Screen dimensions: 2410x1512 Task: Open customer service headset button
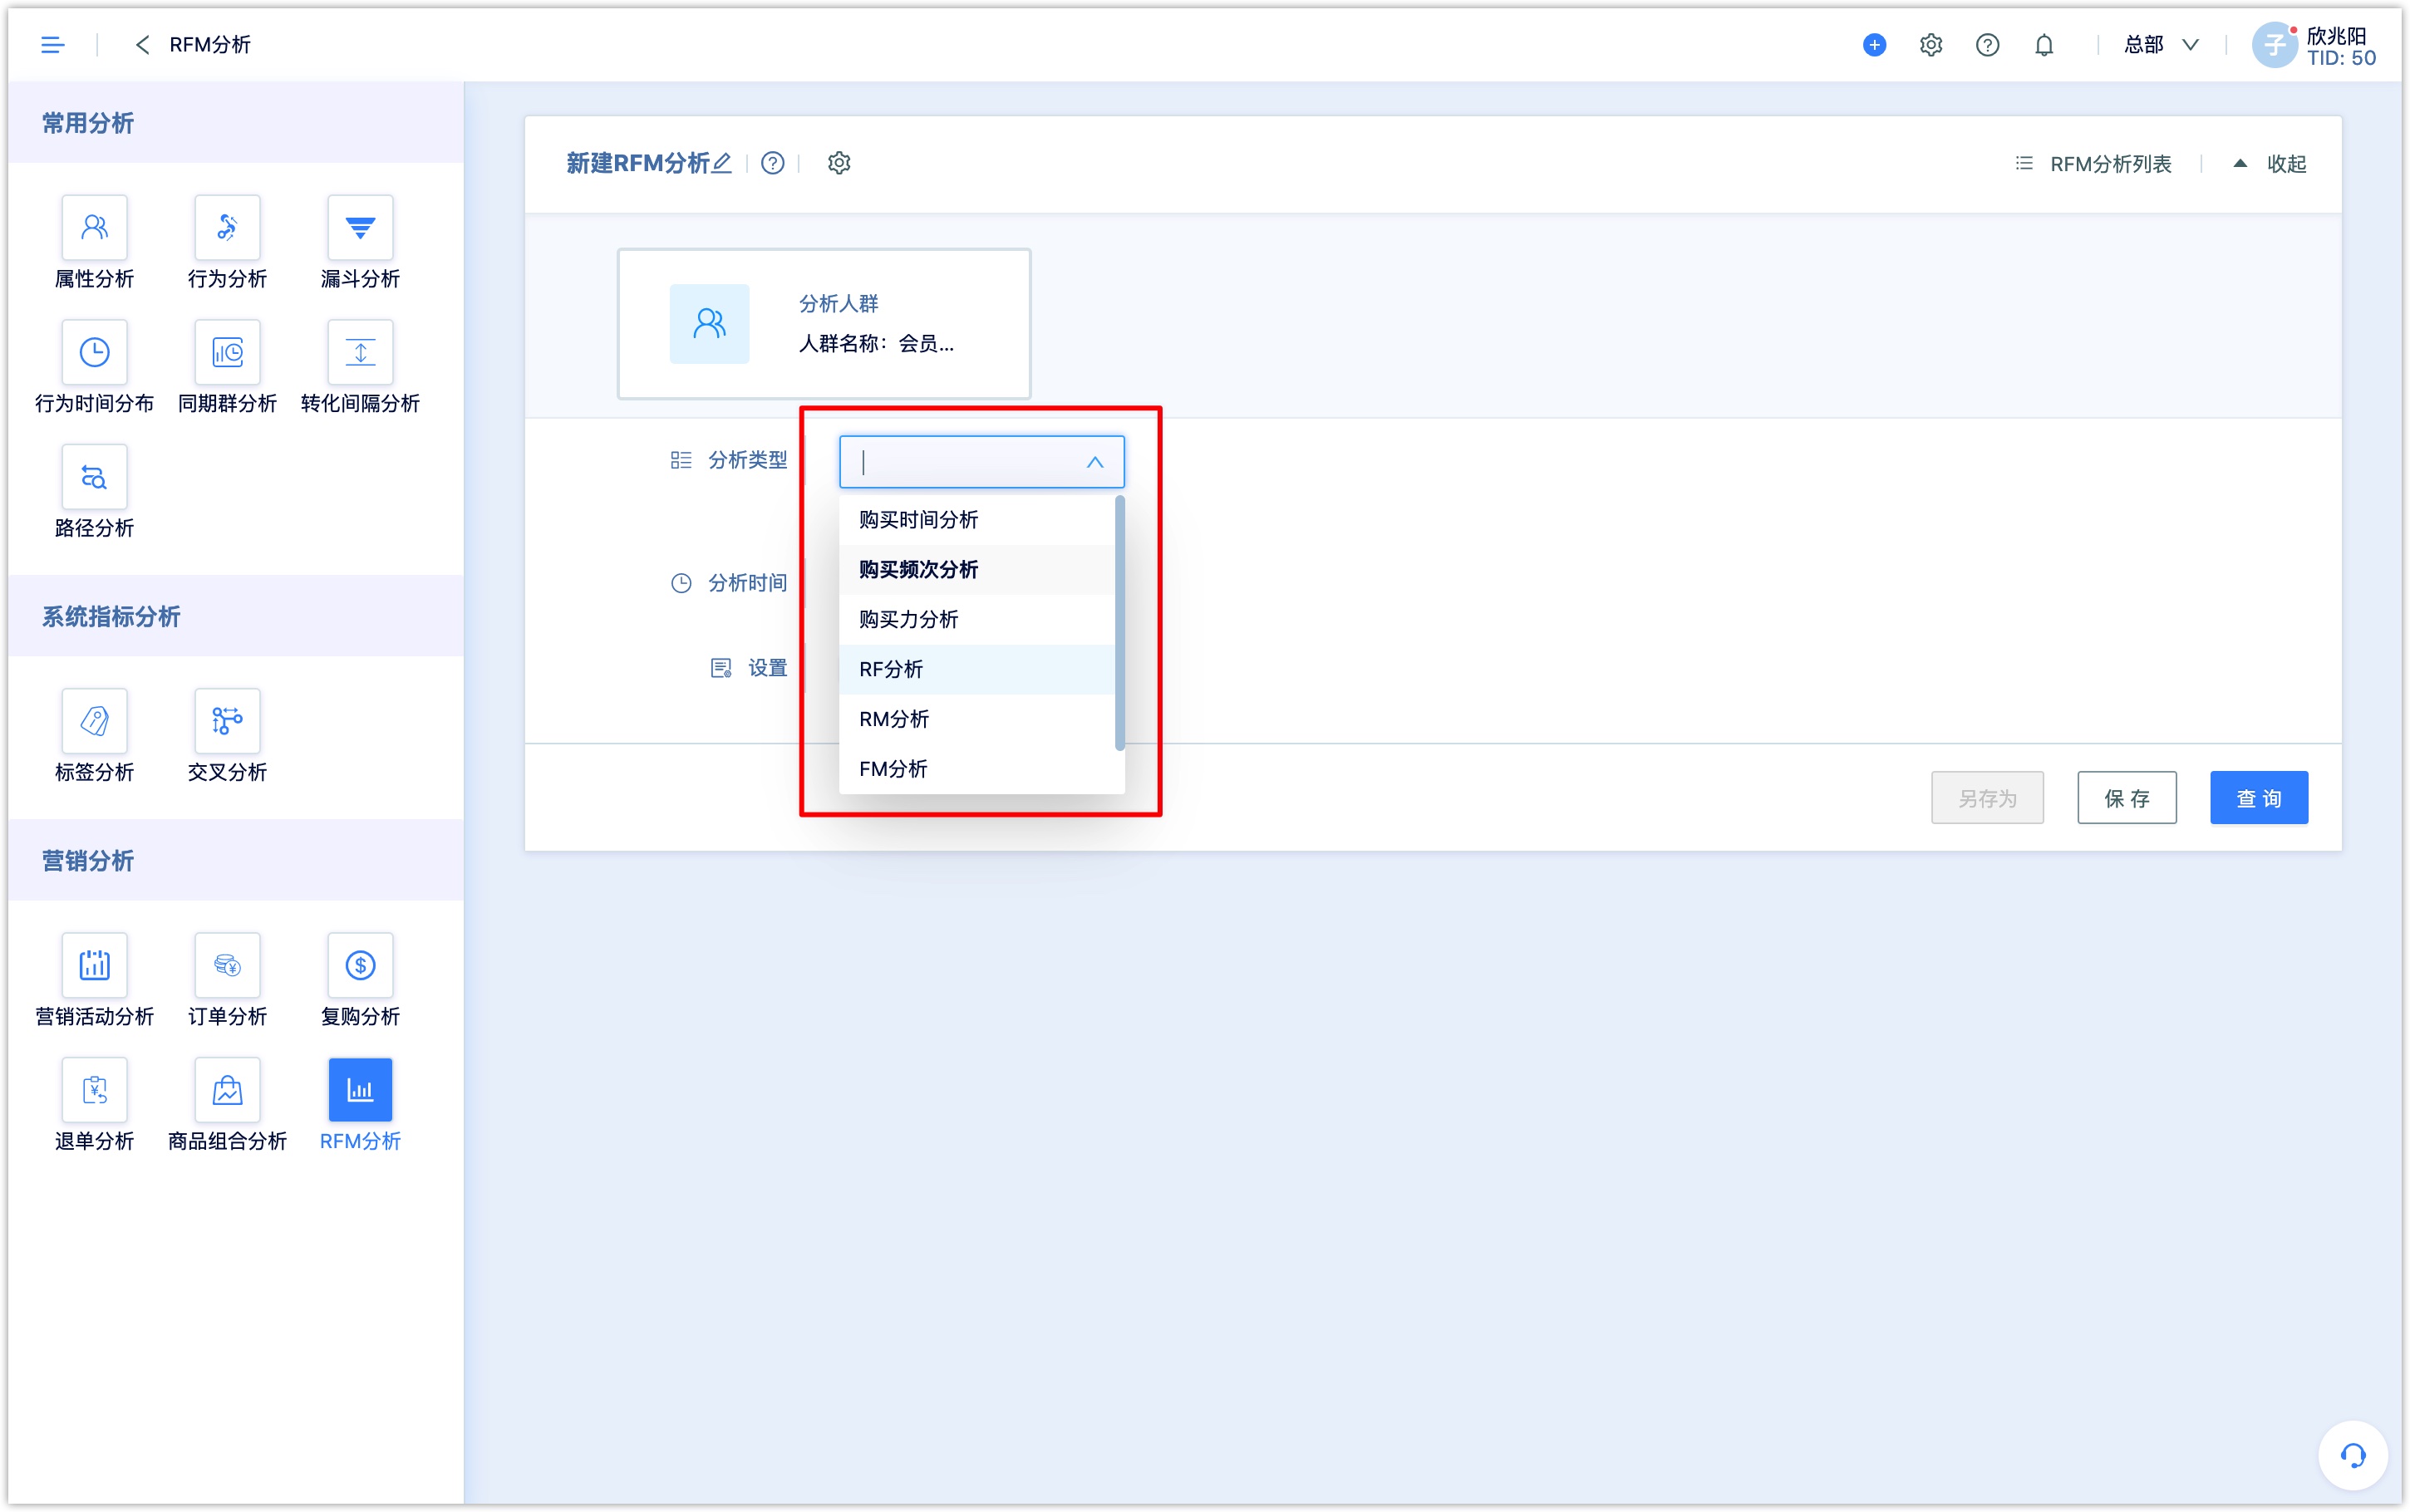pos(2352,1455)
